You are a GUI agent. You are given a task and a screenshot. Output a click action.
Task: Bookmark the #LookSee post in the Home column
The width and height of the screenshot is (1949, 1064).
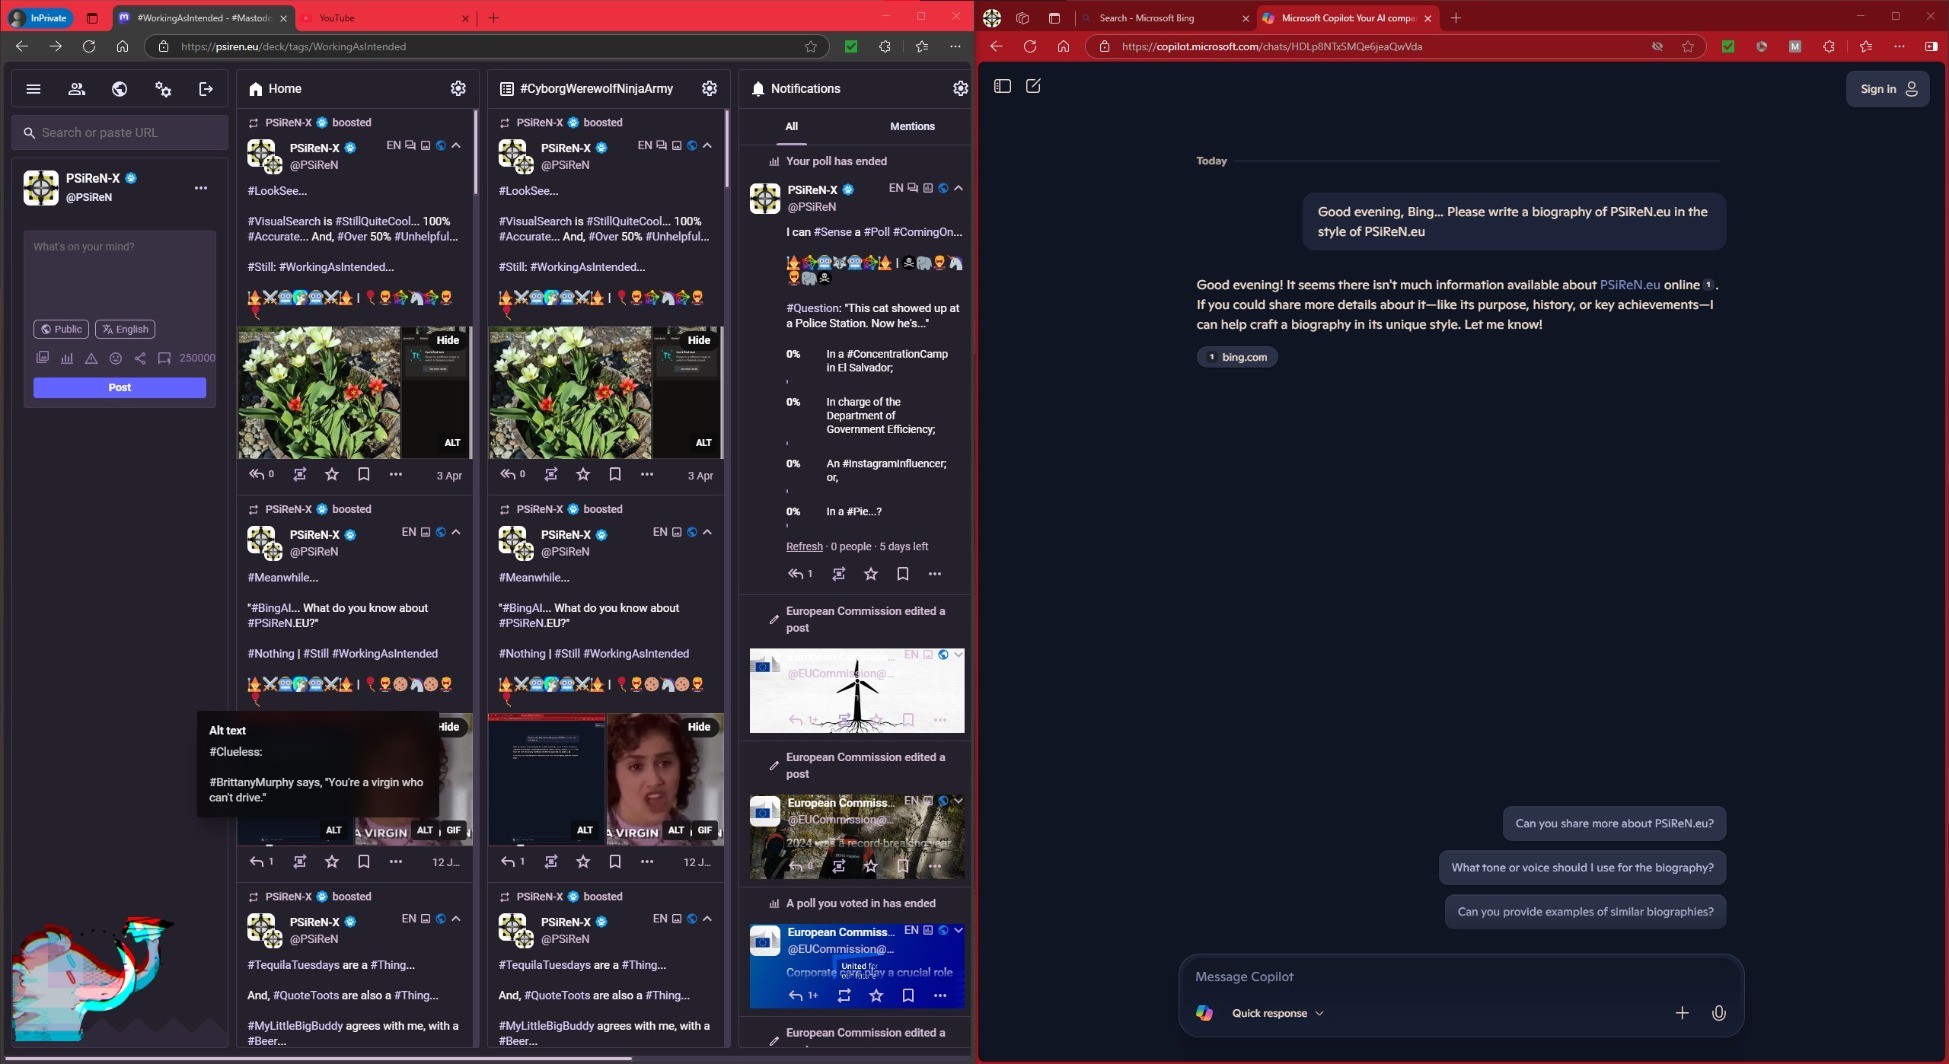tap(364, 474)
